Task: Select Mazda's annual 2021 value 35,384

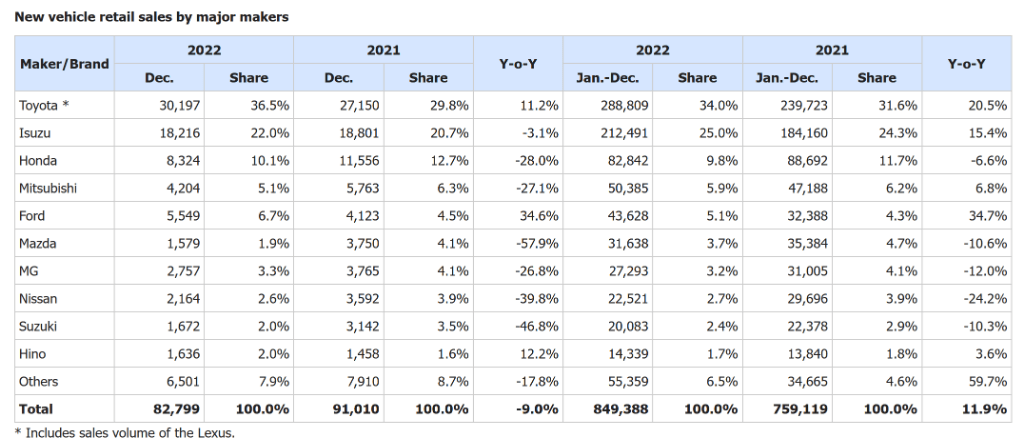Action: click(807, 244)
